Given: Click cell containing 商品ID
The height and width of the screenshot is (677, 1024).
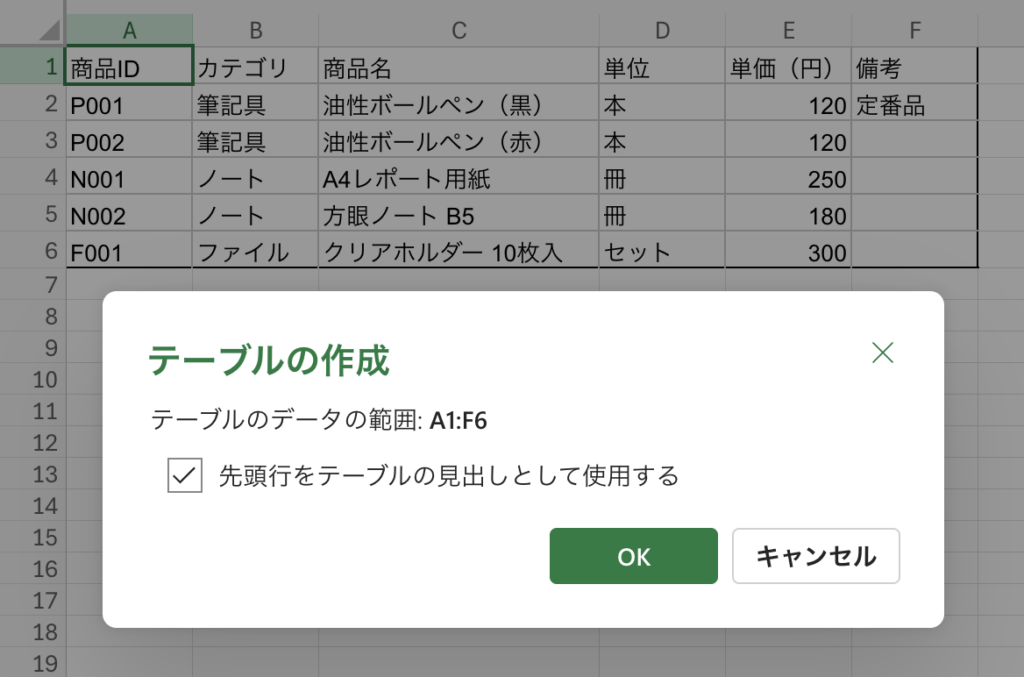Looking at the screenshot, I should [x=129, y=68].
